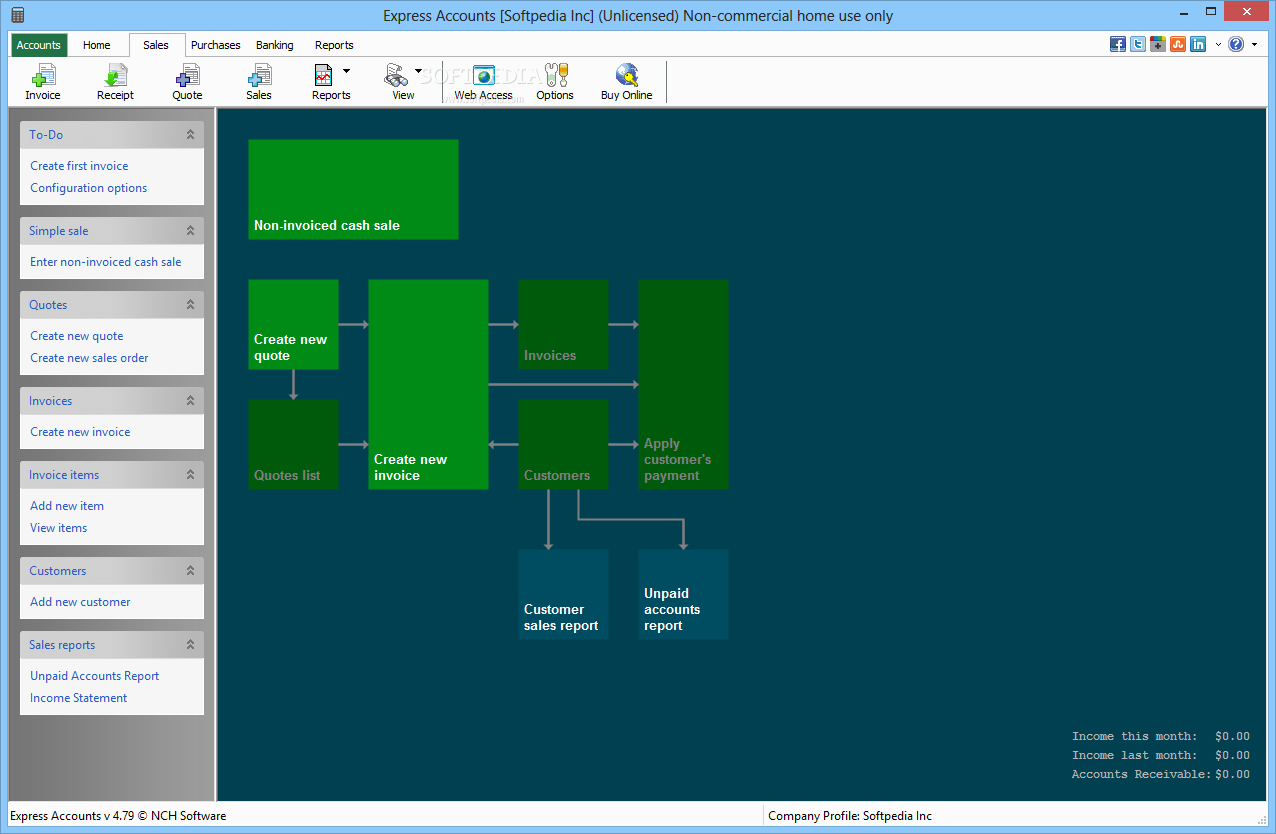Viewport: 1276px width, 834px height.
Task: Open View items link
Action: [58, 528]
